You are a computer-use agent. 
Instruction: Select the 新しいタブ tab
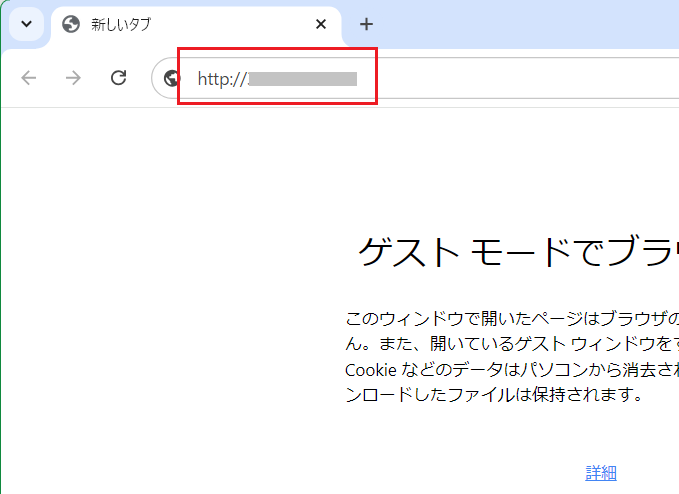coord(196,24)
